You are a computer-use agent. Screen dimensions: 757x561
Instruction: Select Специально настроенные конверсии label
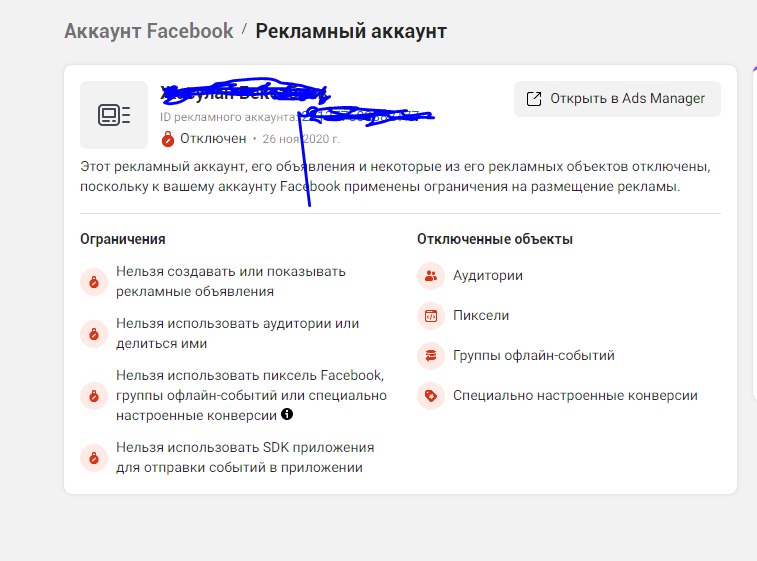575,396
